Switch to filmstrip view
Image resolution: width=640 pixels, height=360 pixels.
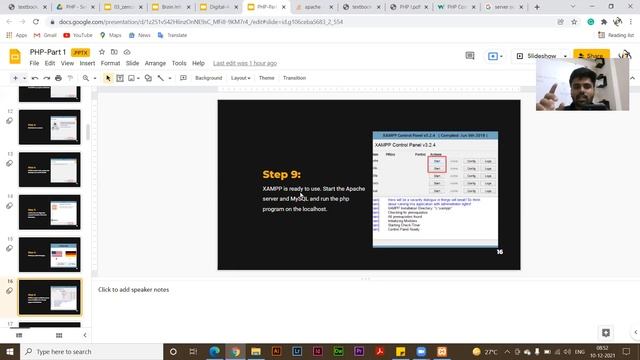19,335
